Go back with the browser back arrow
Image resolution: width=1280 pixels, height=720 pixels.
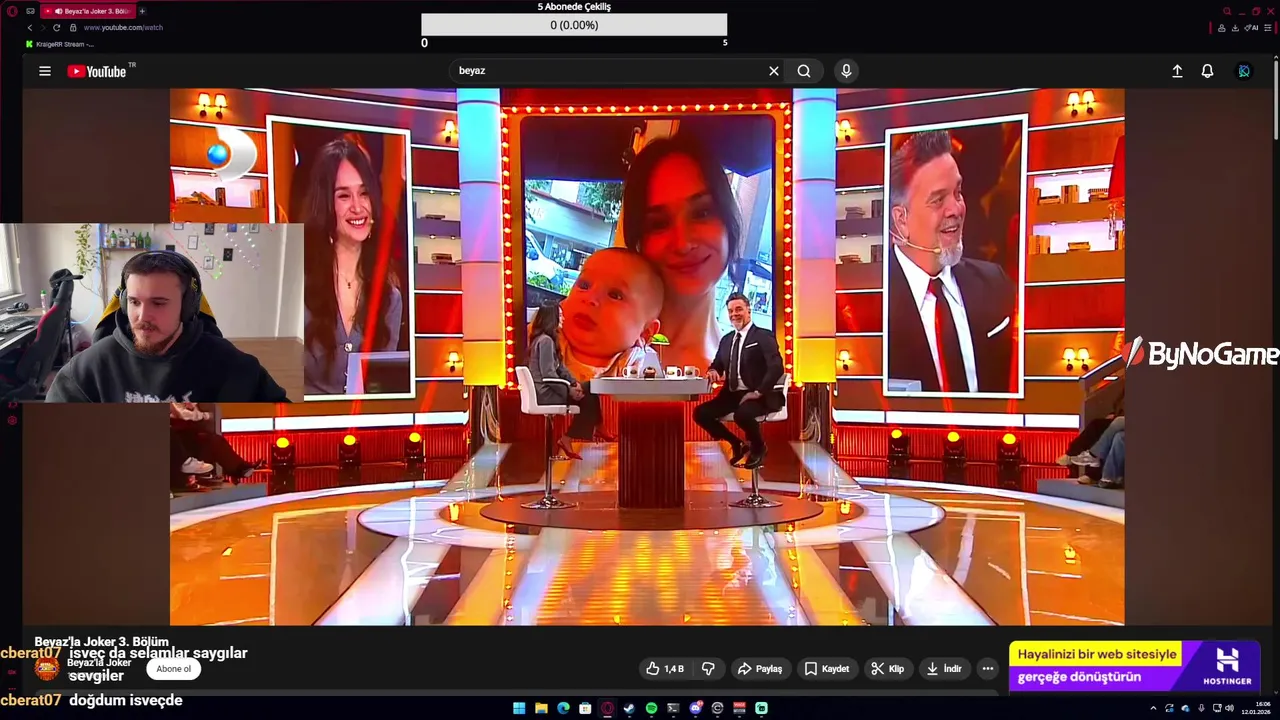tap(30, 28)
